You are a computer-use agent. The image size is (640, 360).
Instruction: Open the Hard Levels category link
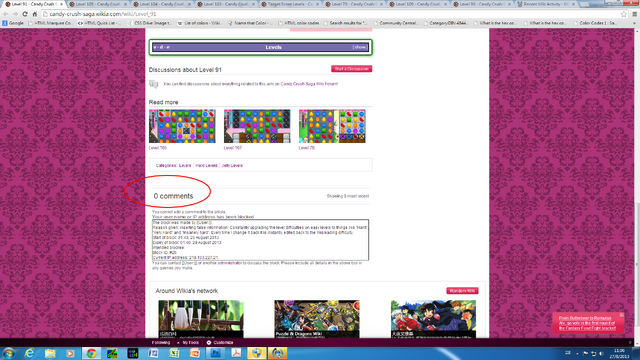206,166
